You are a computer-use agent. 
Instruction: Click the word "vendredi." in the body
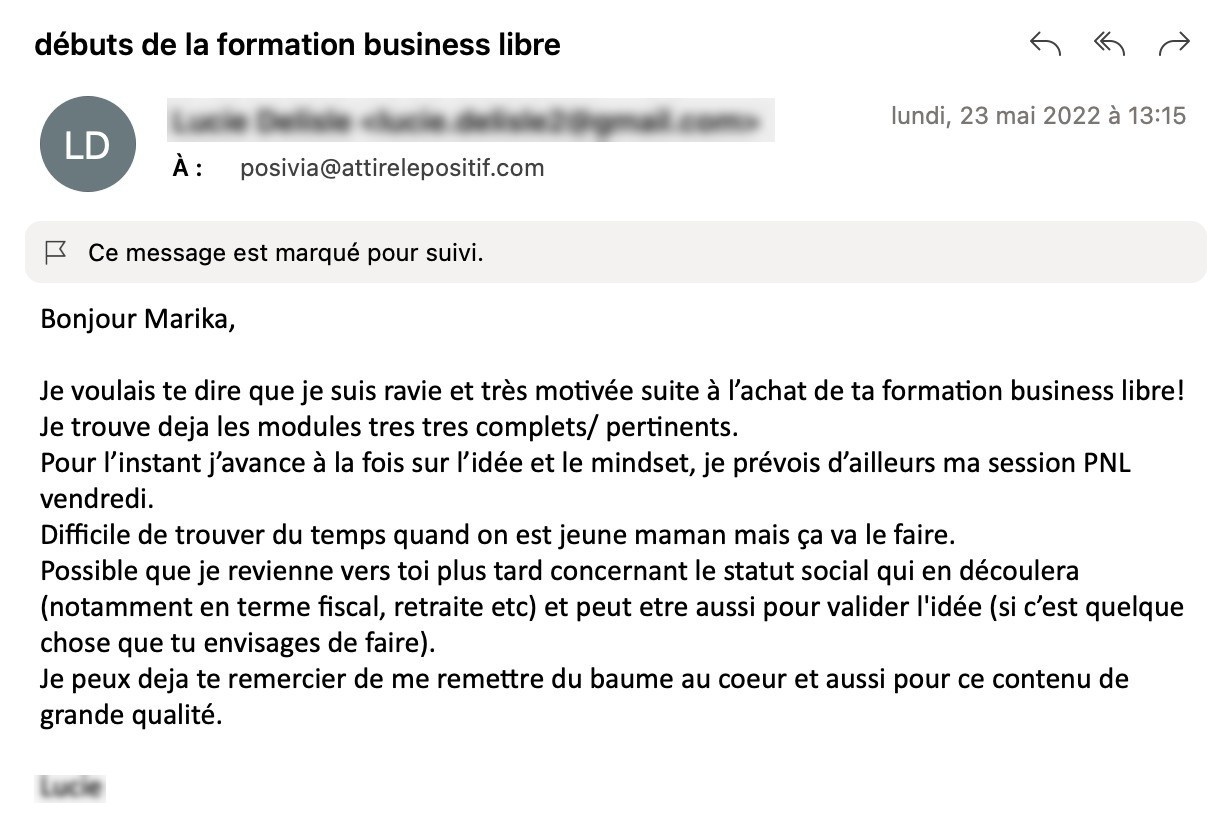[98, 498]
